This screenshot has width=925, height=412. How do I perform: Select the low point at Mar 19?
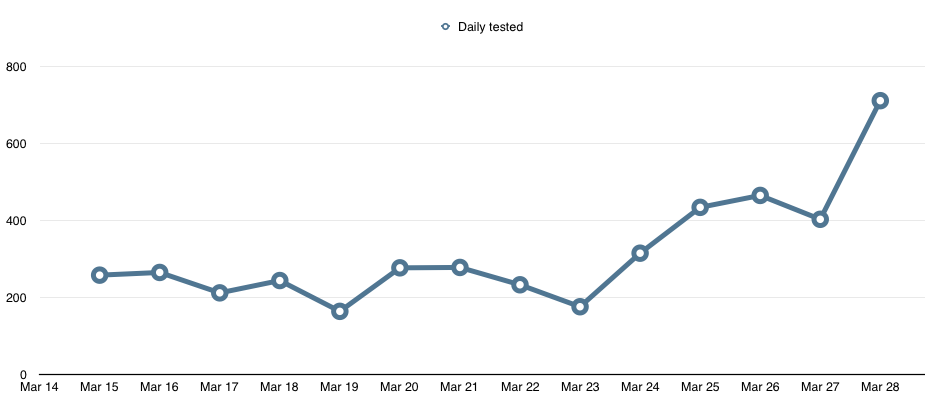[x=340, y=311]
